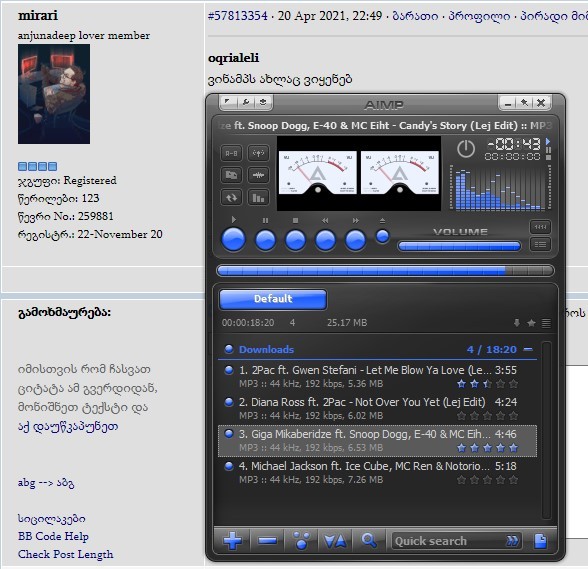Click the playlist vertical scrollbar
This screenshot has width=588, height=569.
546,430
